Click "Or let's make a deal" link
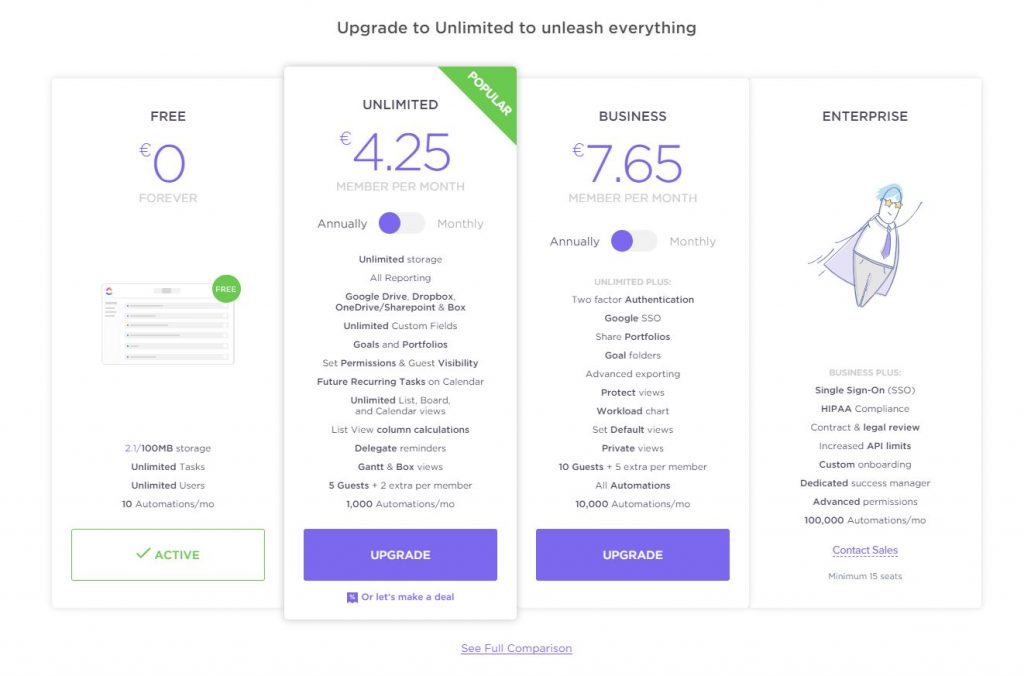Viewport: 1024px width, 676px height. click(408, 597)
